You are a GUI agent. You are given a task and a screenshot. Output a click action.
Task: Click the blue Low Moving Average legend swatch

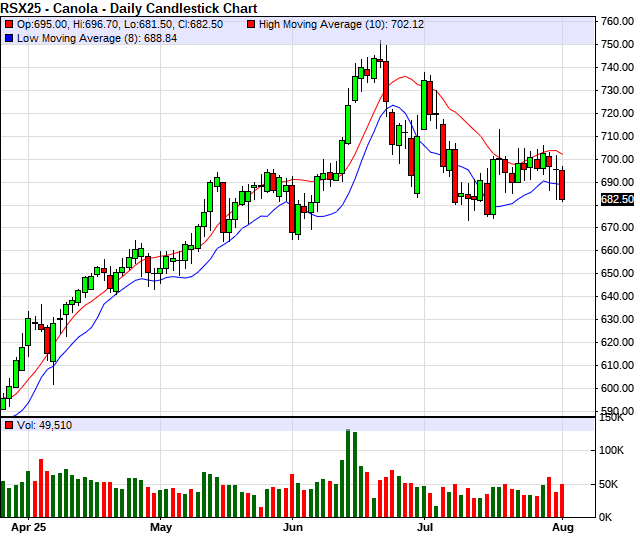coord(9,38)
